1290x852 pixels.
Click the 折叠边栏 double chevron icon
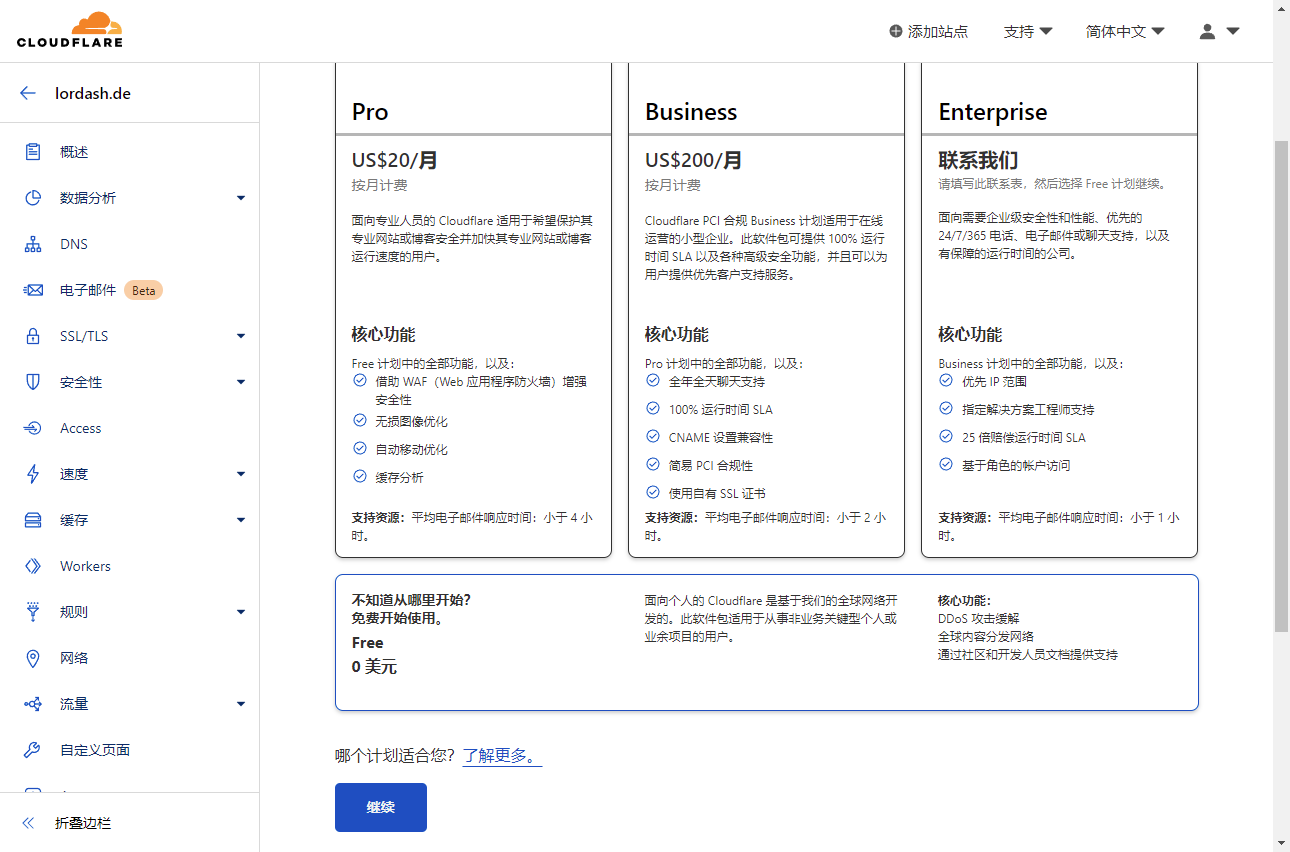[x=28, y=823]
